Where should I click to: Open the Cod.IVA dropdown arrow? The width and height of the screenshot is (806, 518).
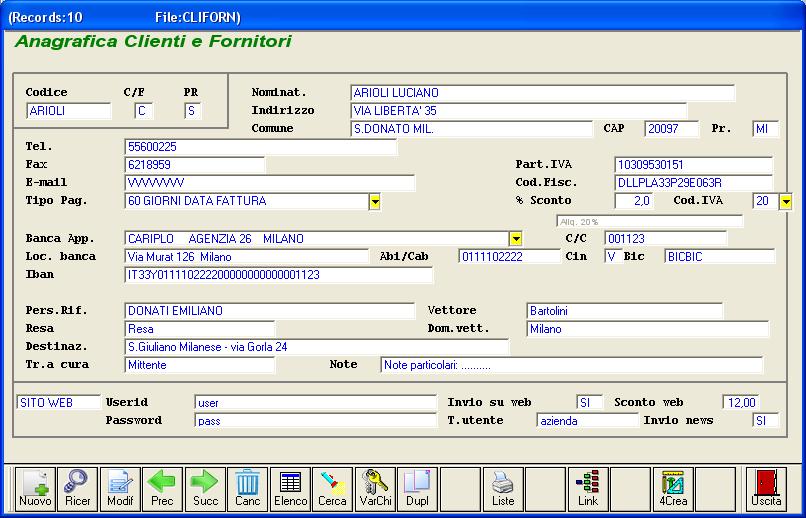point(785,201)
